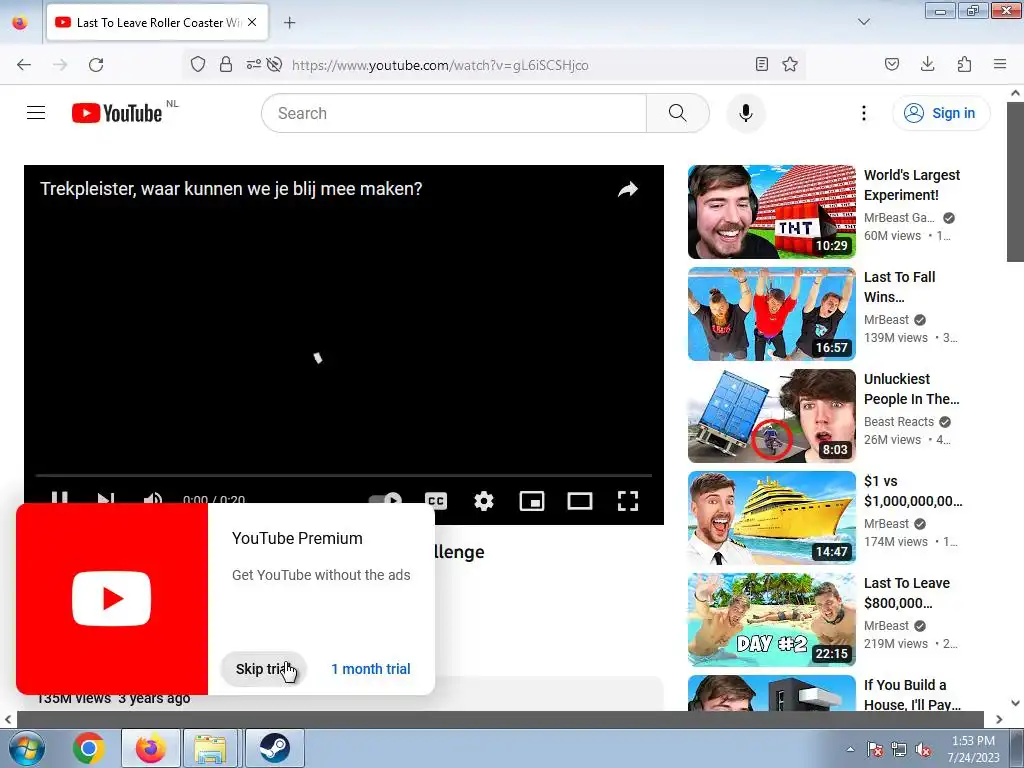
Task: Save page to Pocket
Action: coord(891,64)
